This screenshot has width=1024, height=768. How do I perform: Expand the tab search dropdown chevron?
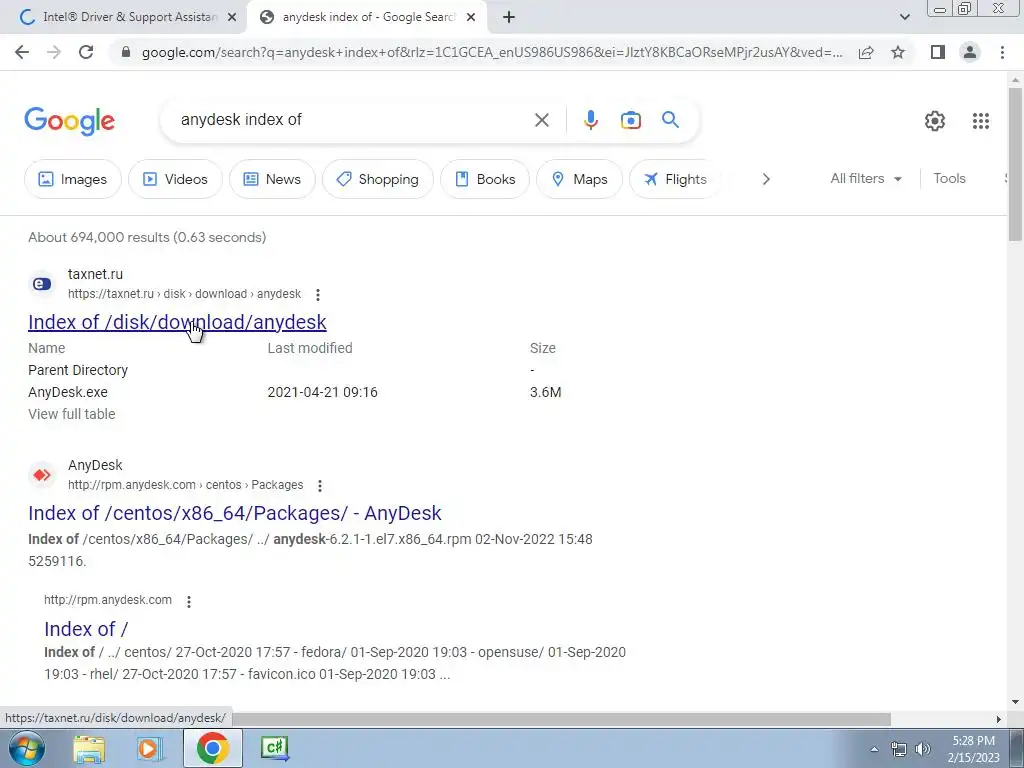[x=904, y=17]
